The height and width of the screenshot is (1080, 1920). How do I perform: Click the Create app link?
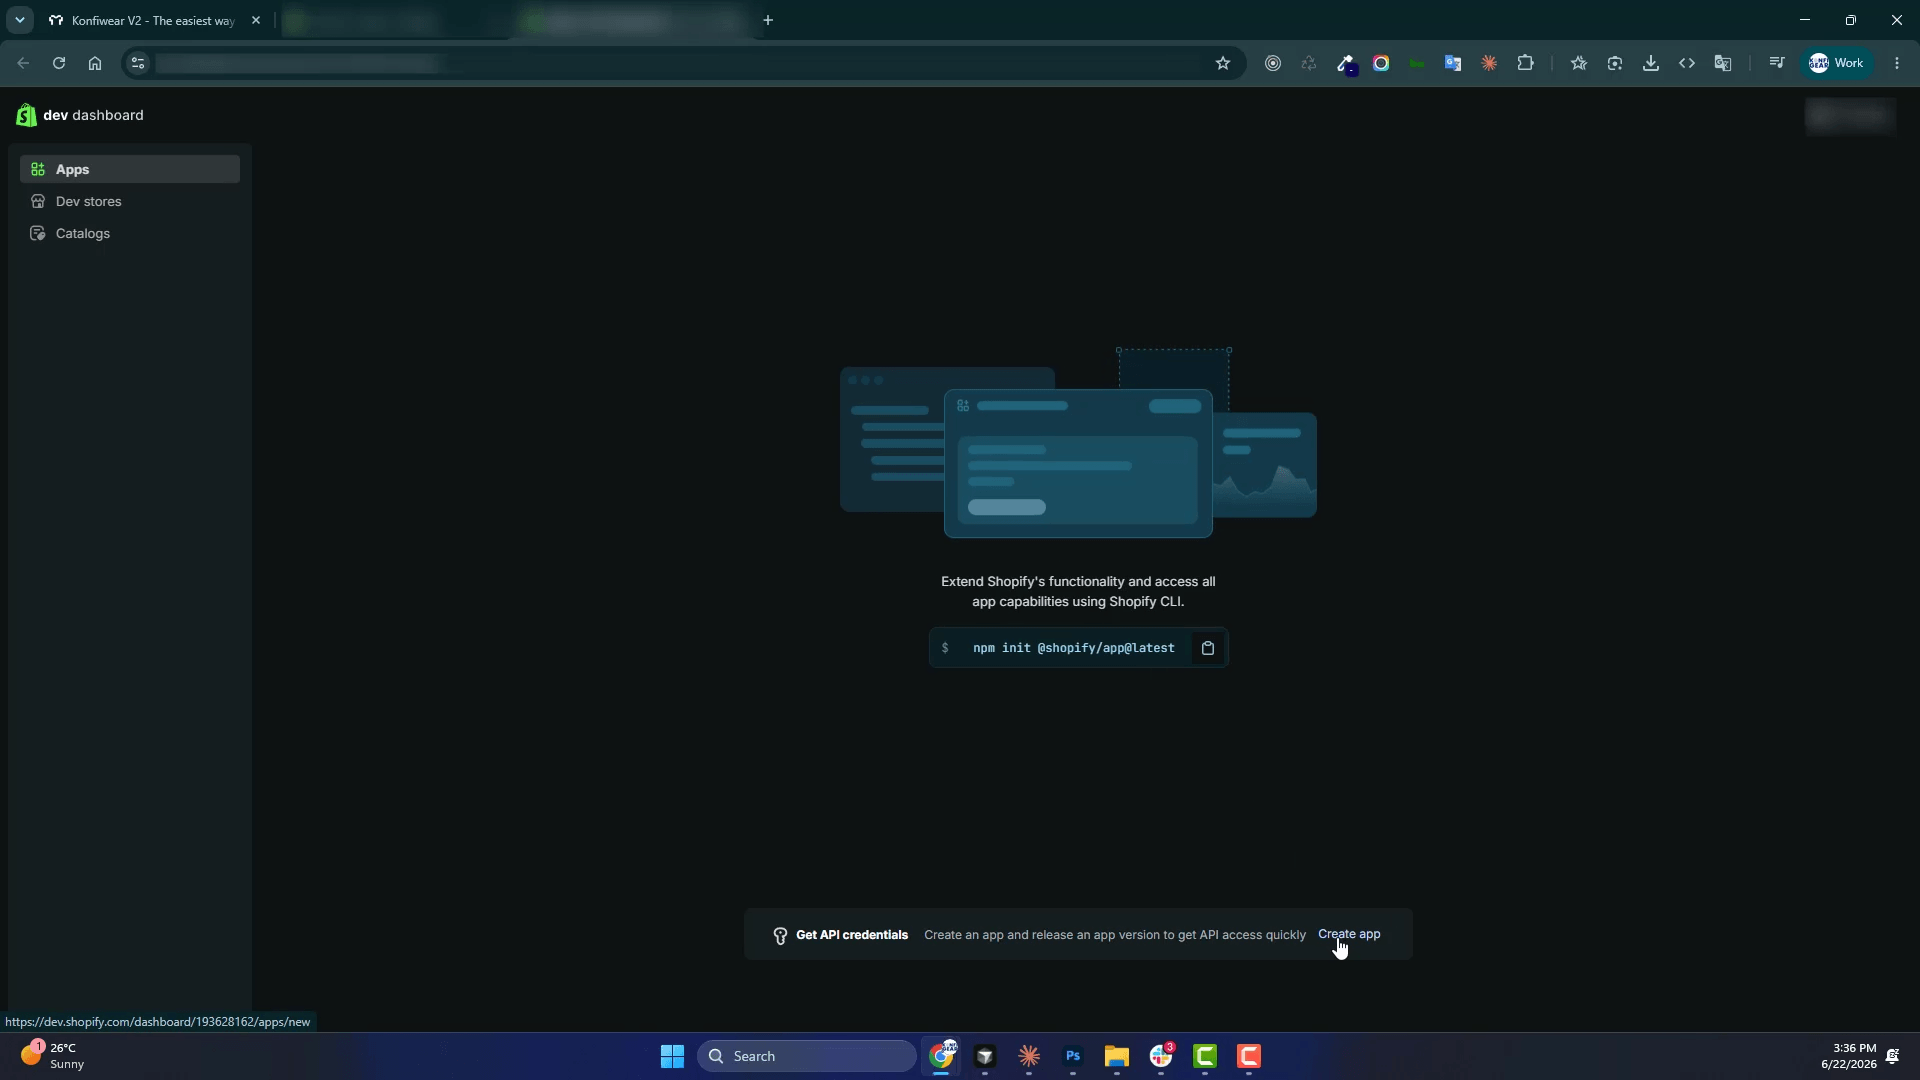[1349, 934]
